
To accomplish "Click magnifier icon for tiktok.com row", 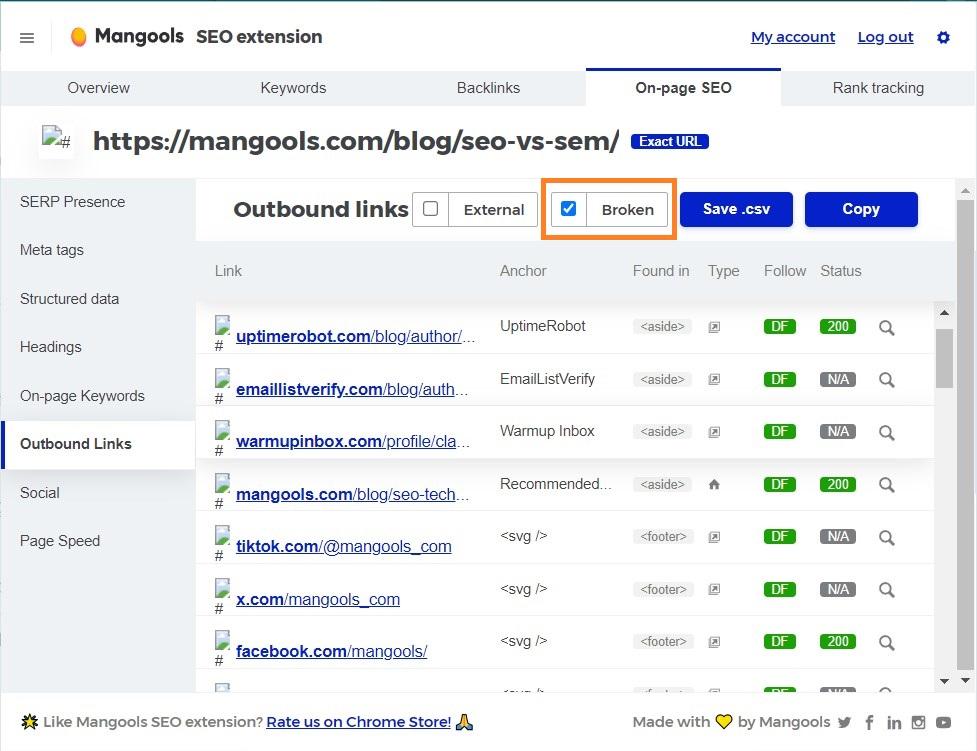I will [x=887, y=537].
